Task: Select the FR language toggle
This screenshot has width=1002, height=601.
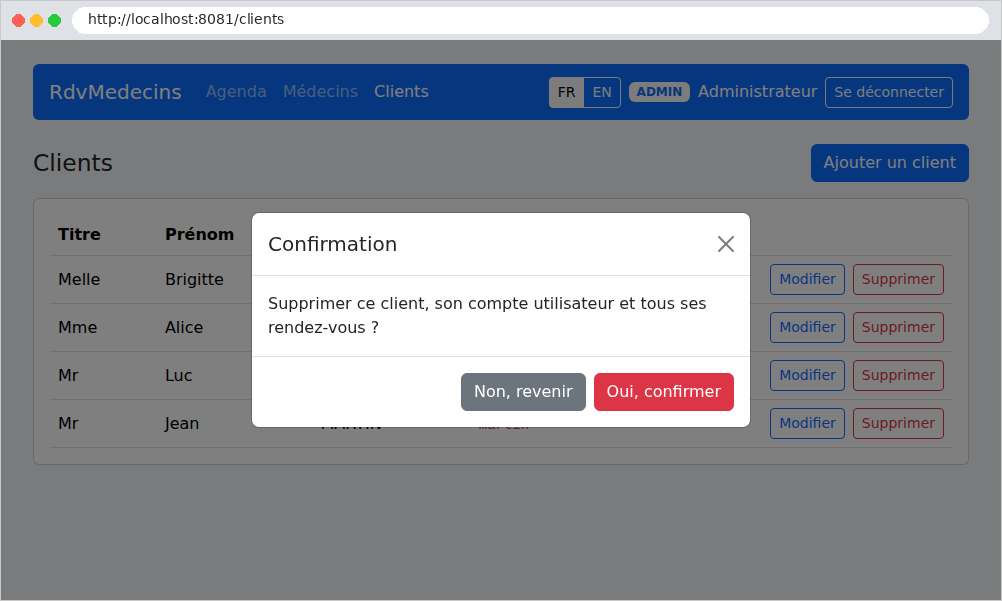Action: (566, 92)
